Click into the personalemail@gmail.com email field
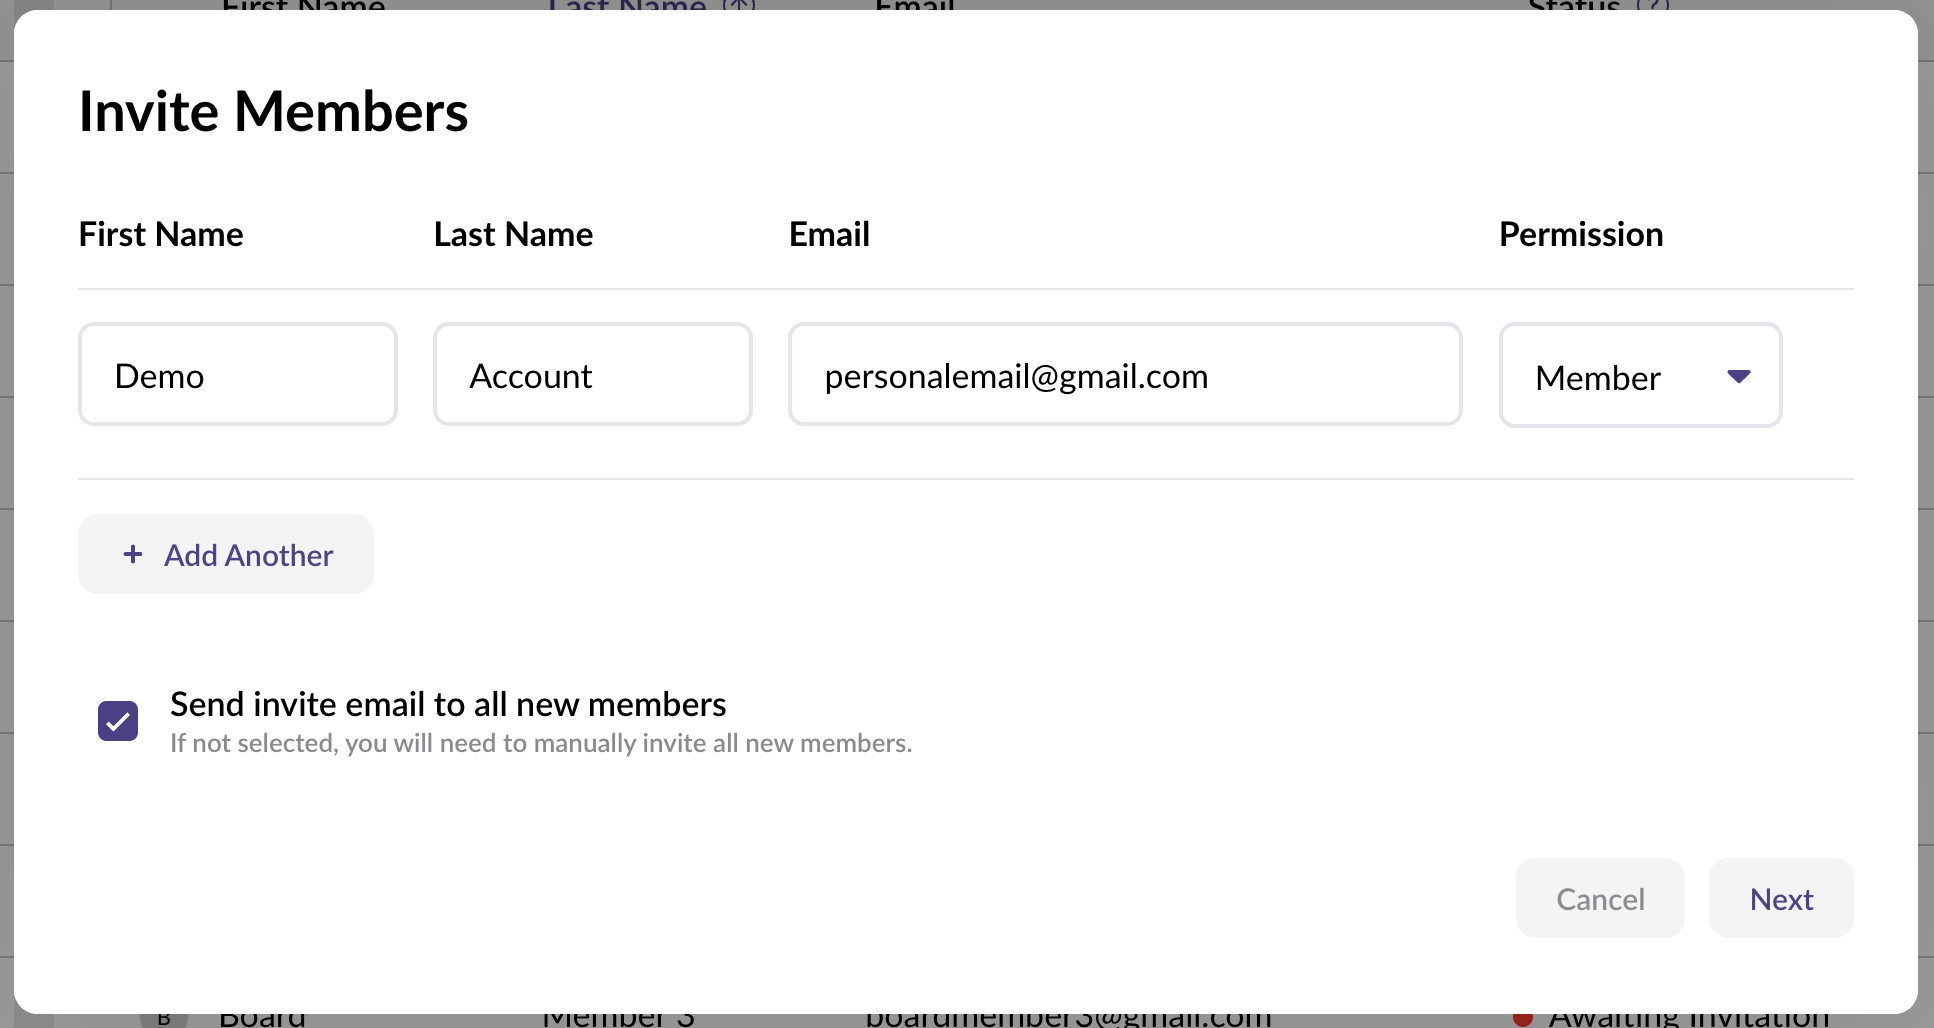The image size is (1934, 1028). point(1125,374)
